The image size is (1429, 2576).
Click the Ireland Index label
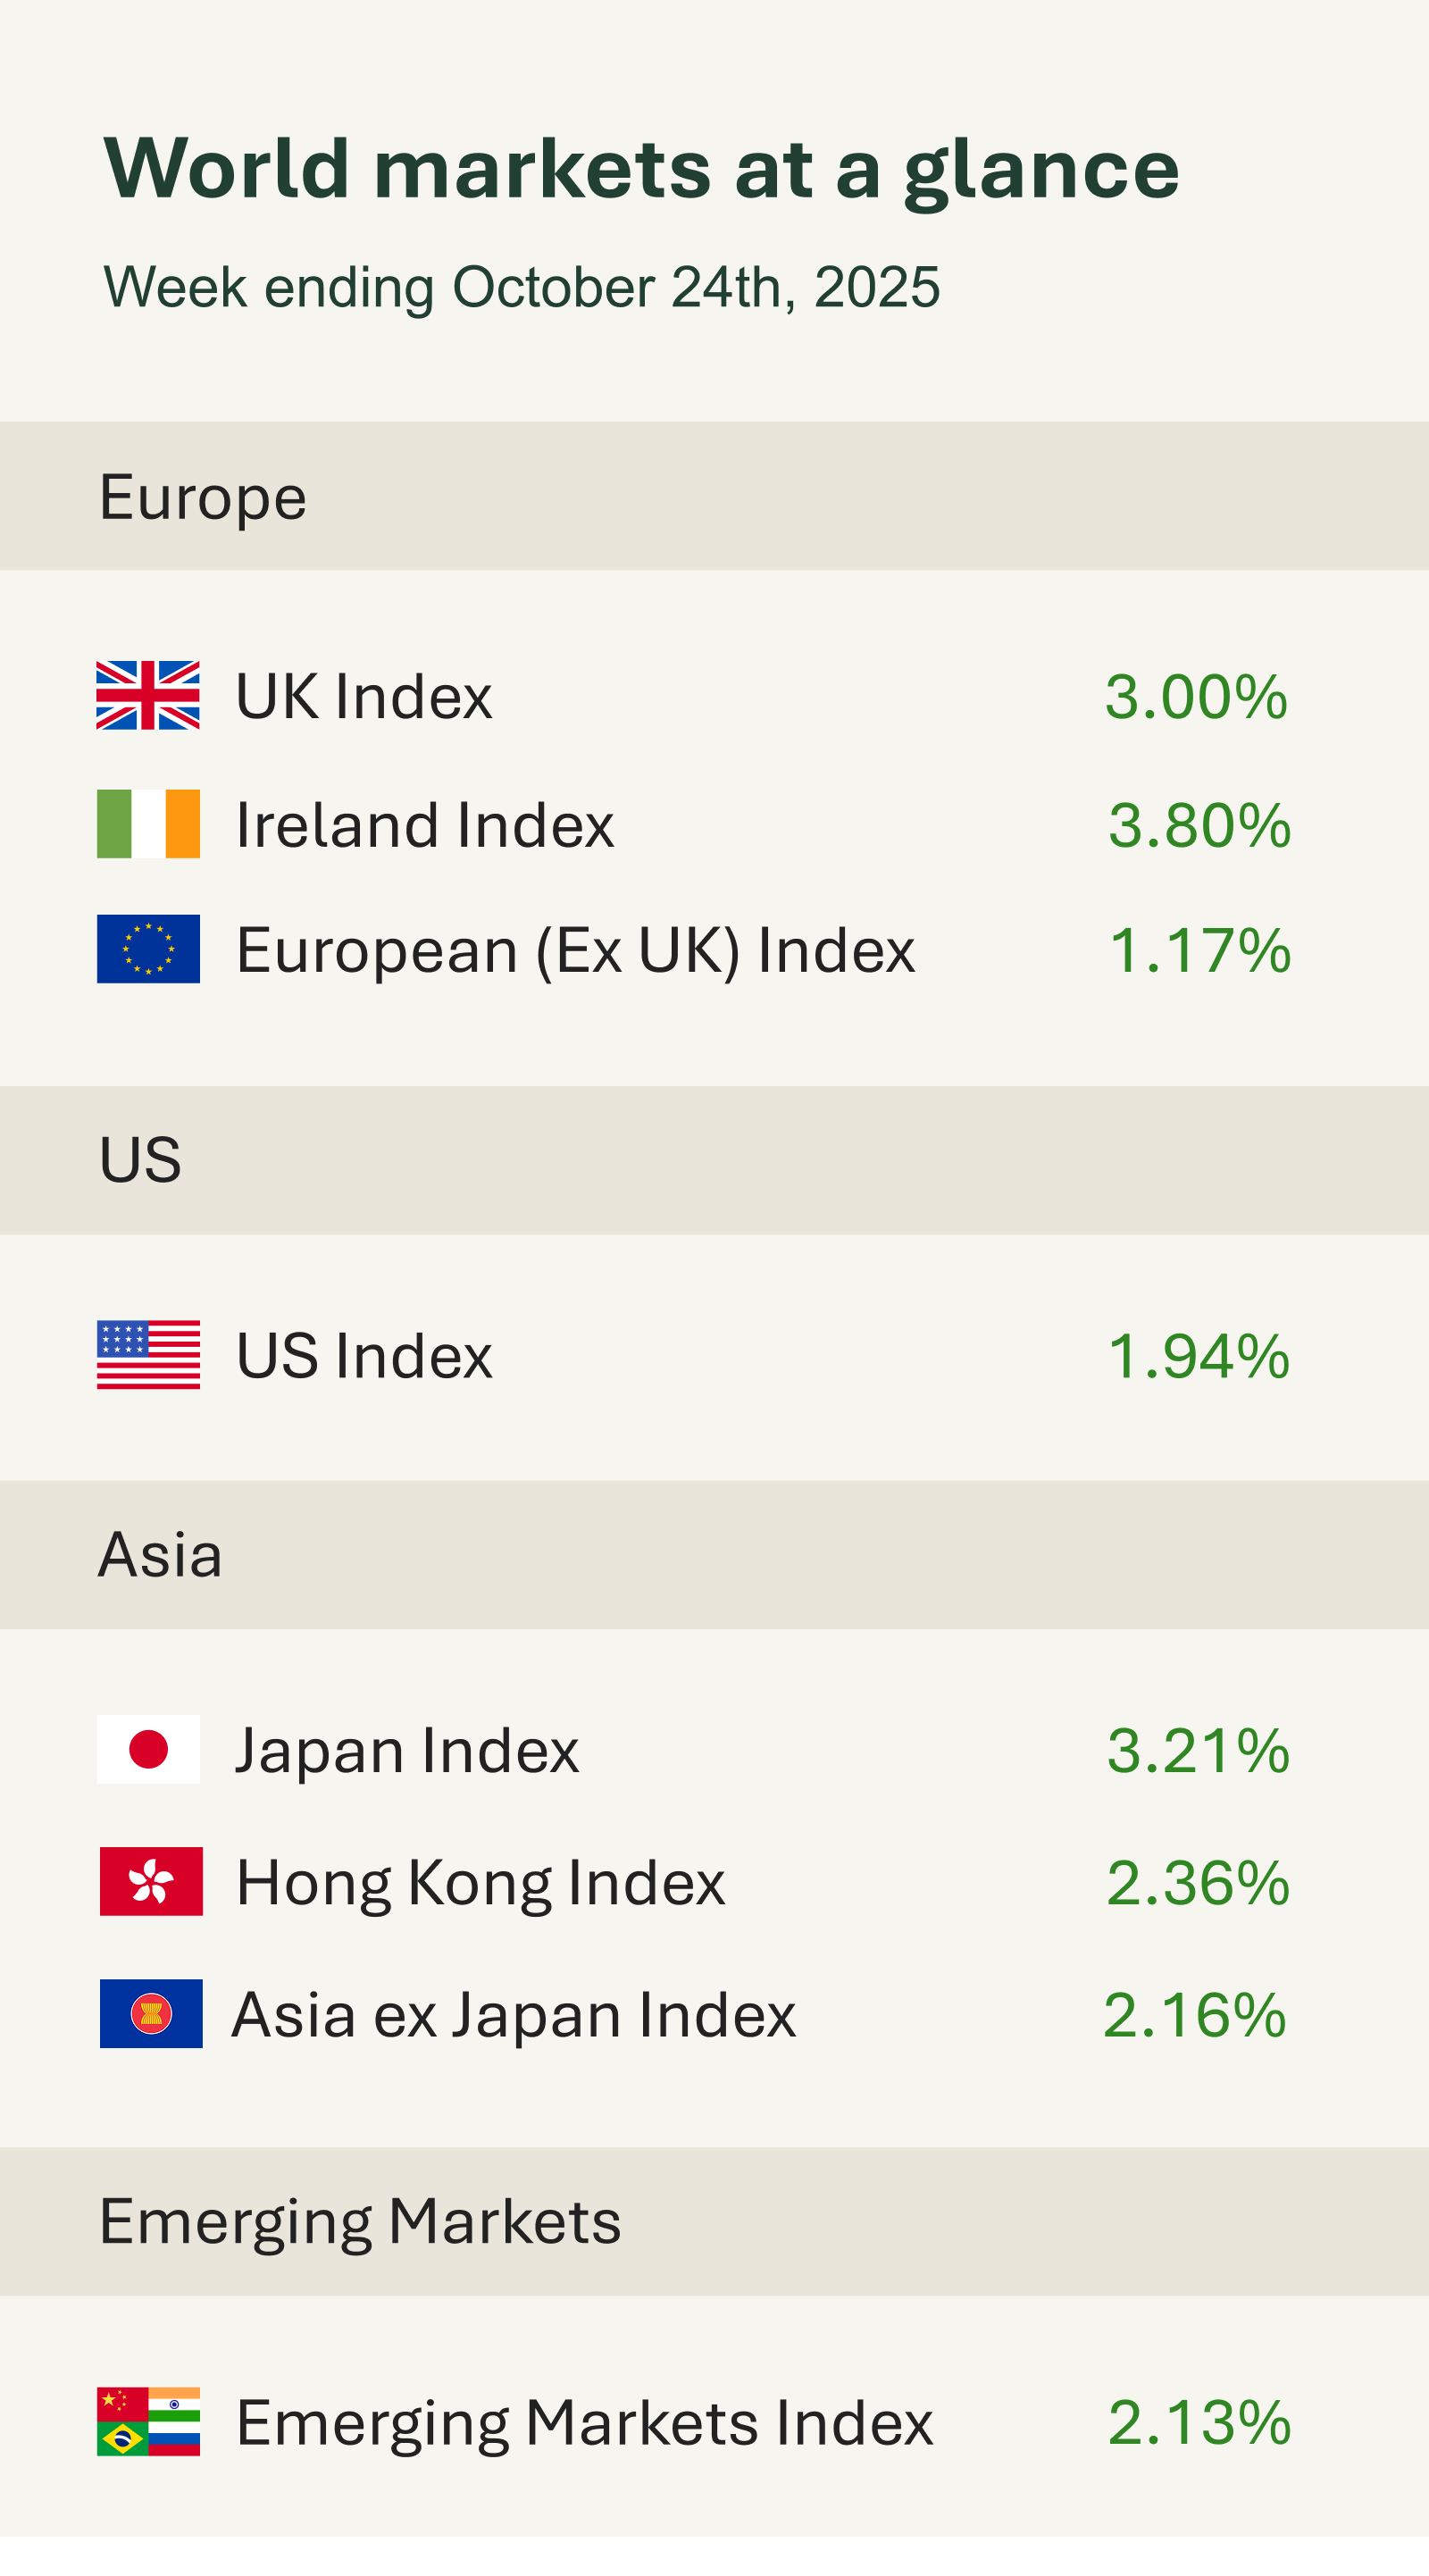click(425, 825)
